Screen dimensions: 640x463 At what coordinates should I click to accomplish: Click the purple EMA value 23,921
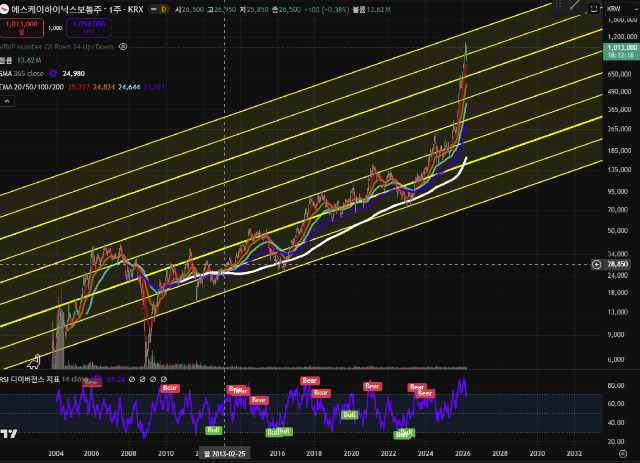pyautogui.click(x=154, y=87)
